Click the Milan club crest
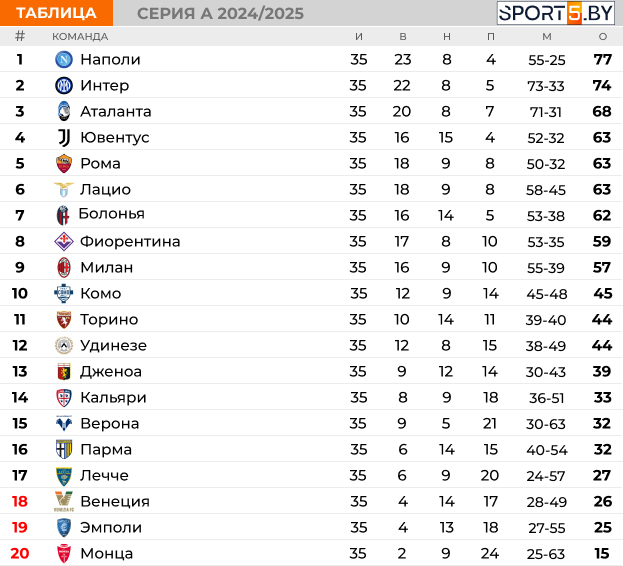This screenshot has width=623, height=566. coord(64,267)
